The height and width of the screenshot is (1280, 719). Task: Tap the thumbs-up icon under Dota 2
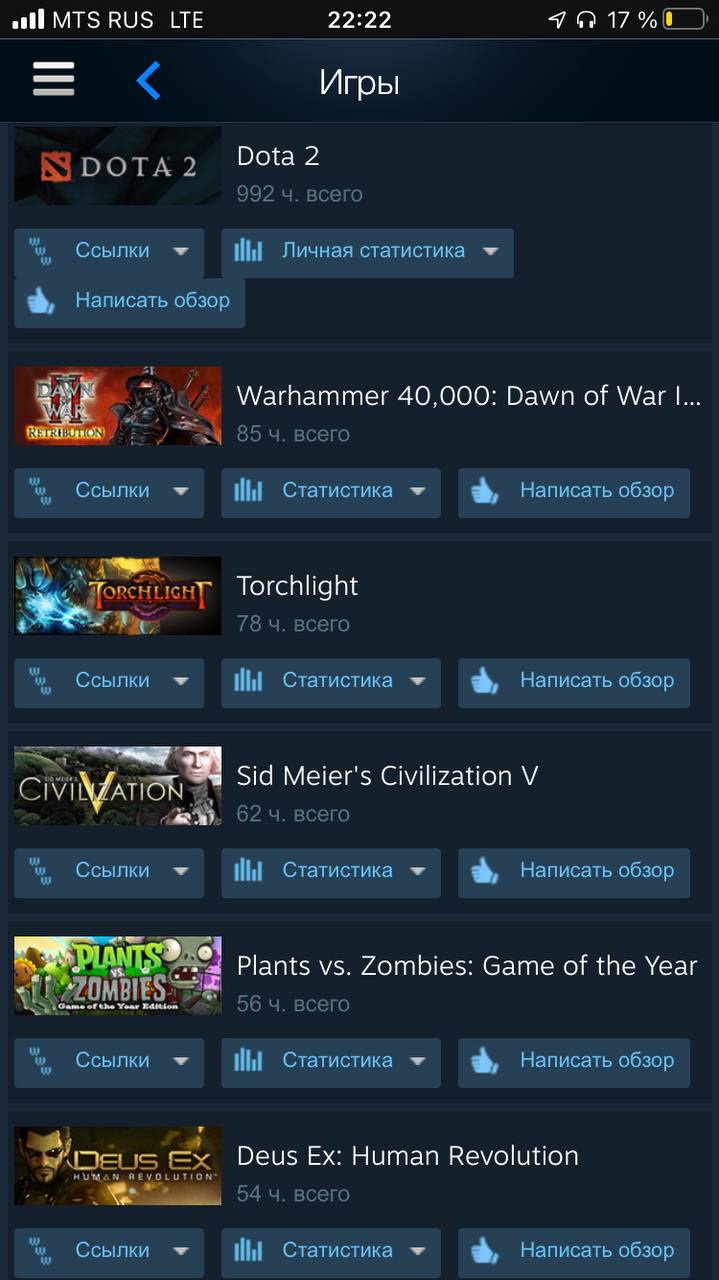point(41,300)
